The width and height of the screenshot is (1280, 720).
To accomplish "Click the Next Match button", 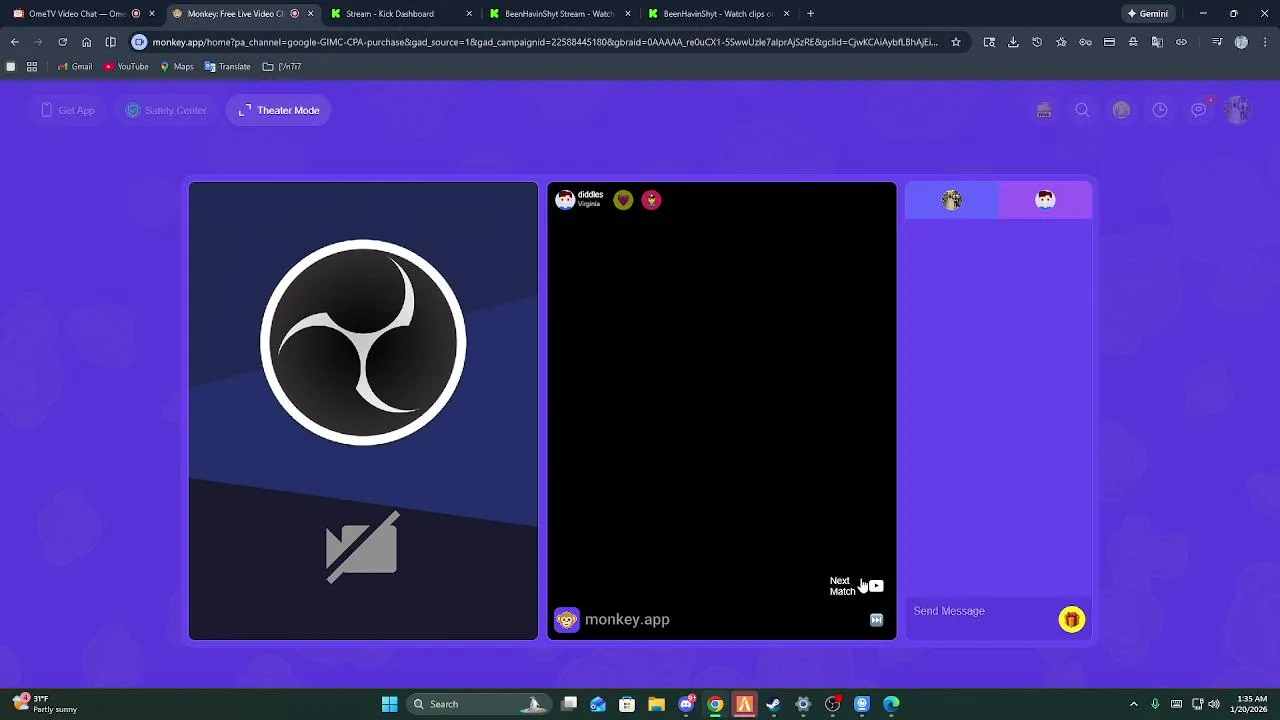I will 856,586.
